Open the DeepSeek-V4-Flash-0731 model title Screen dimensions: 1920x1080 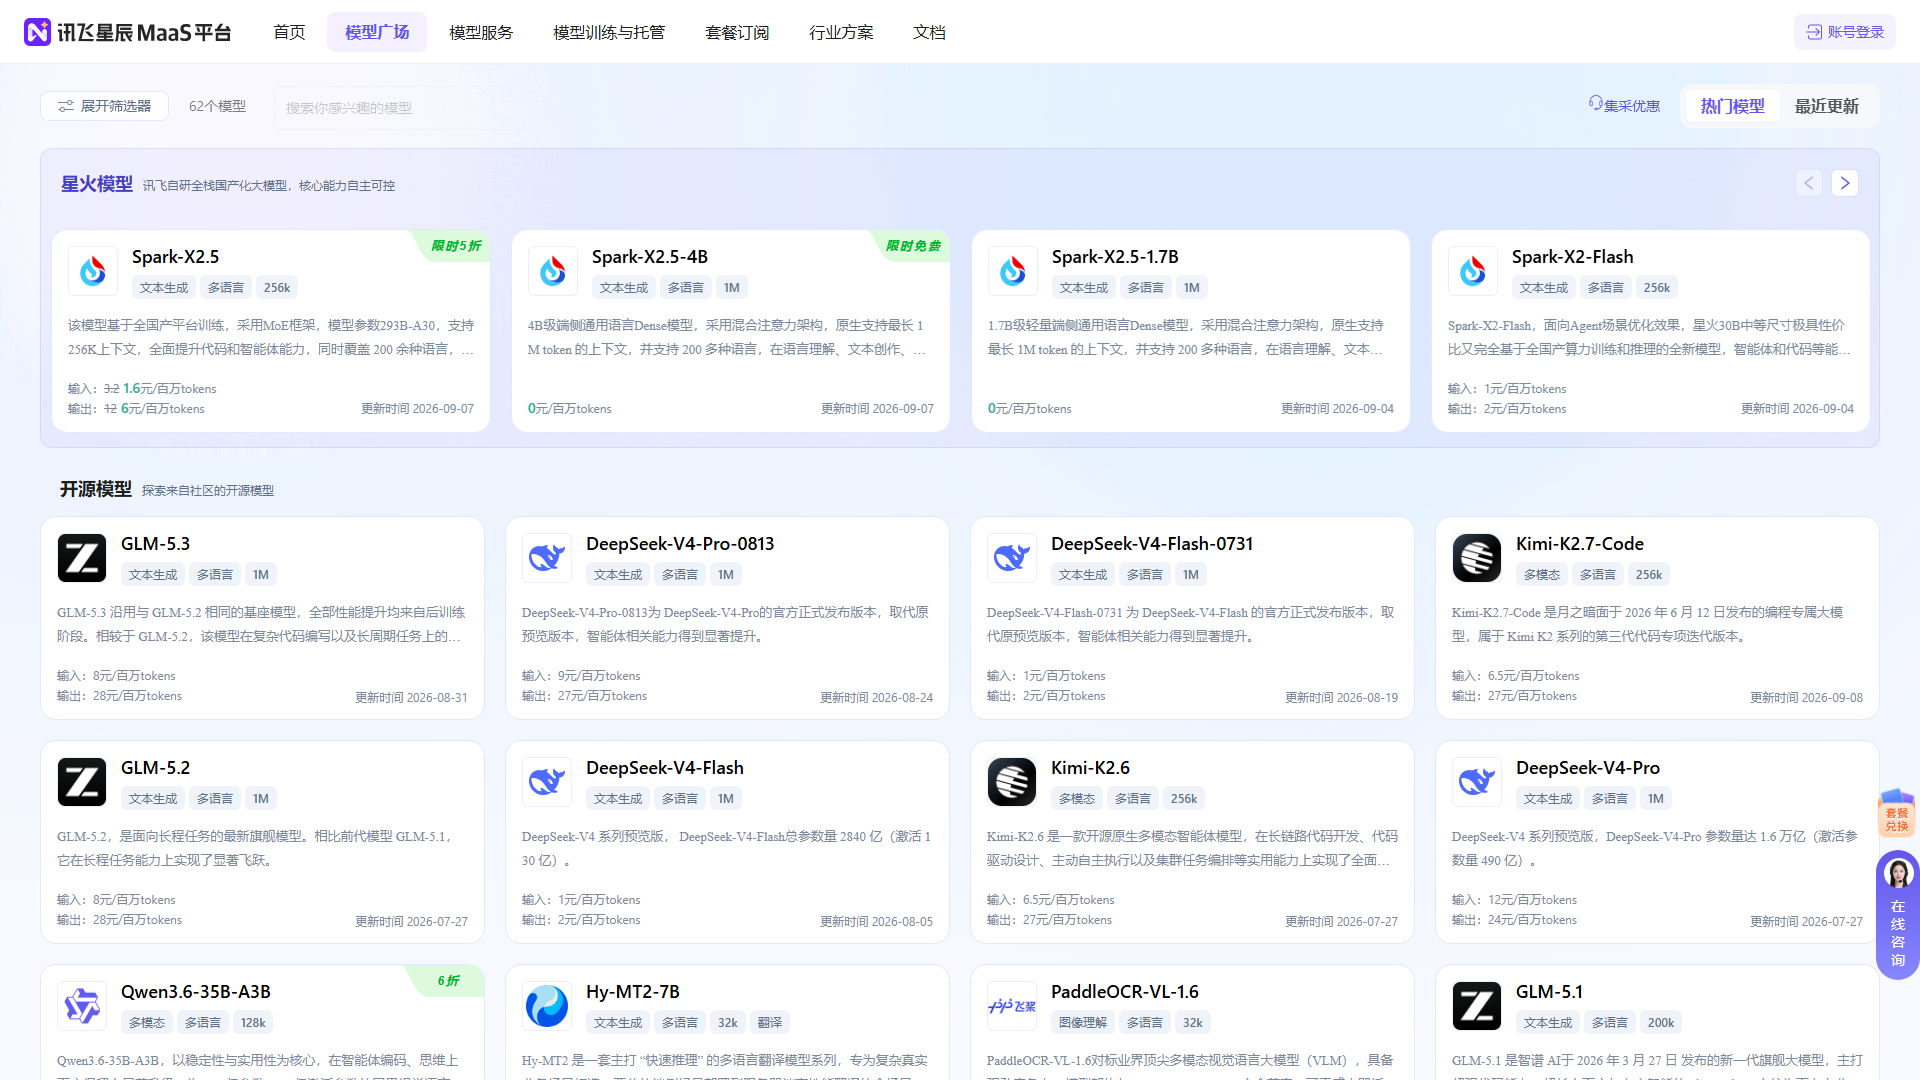pyautogui.click(x=1152, y=544)
